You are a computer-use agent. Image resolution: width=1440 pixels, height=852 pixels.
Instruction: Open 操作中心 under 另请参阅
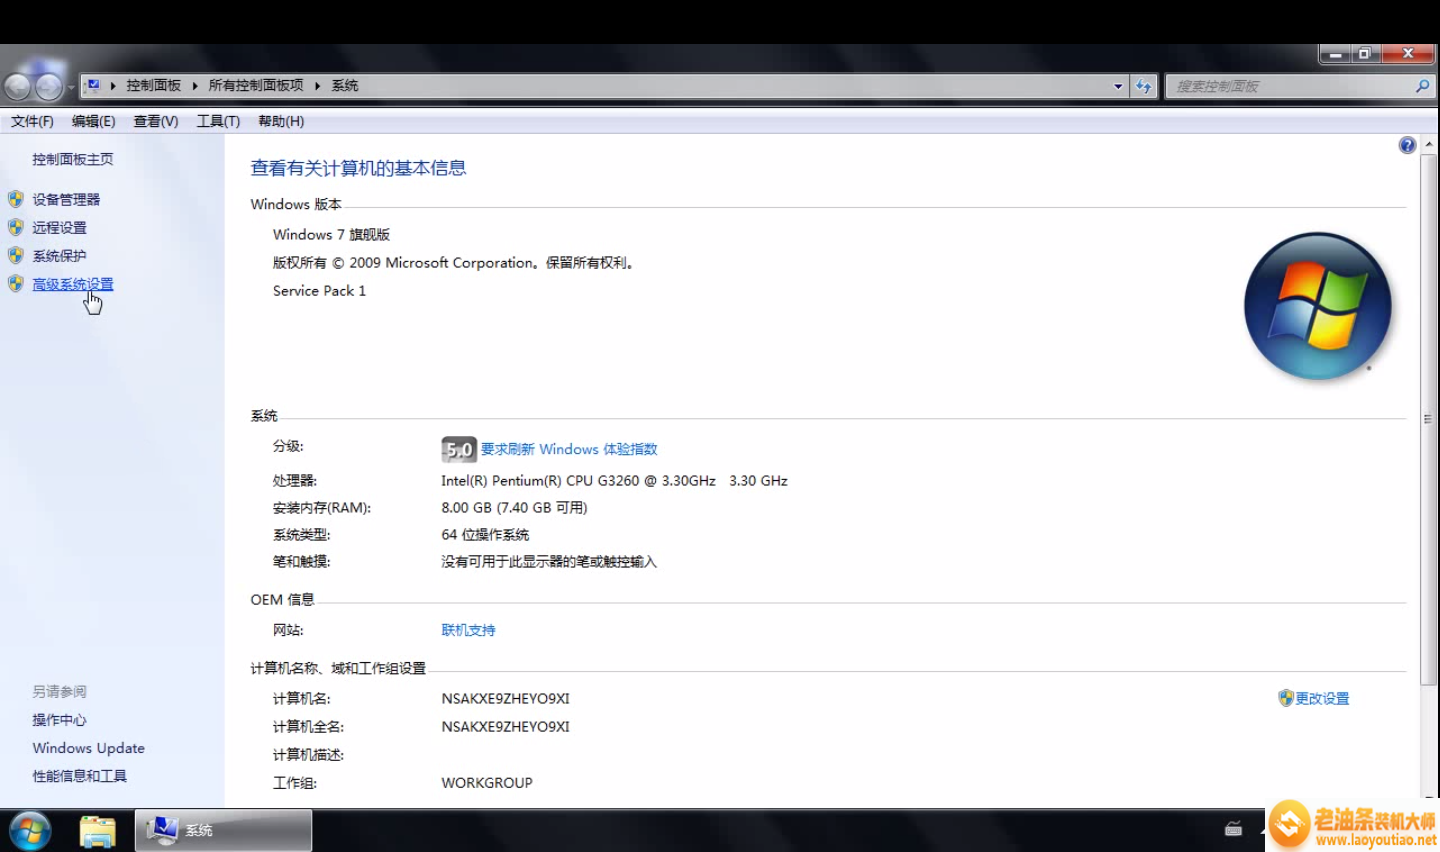tap(59, 720)
